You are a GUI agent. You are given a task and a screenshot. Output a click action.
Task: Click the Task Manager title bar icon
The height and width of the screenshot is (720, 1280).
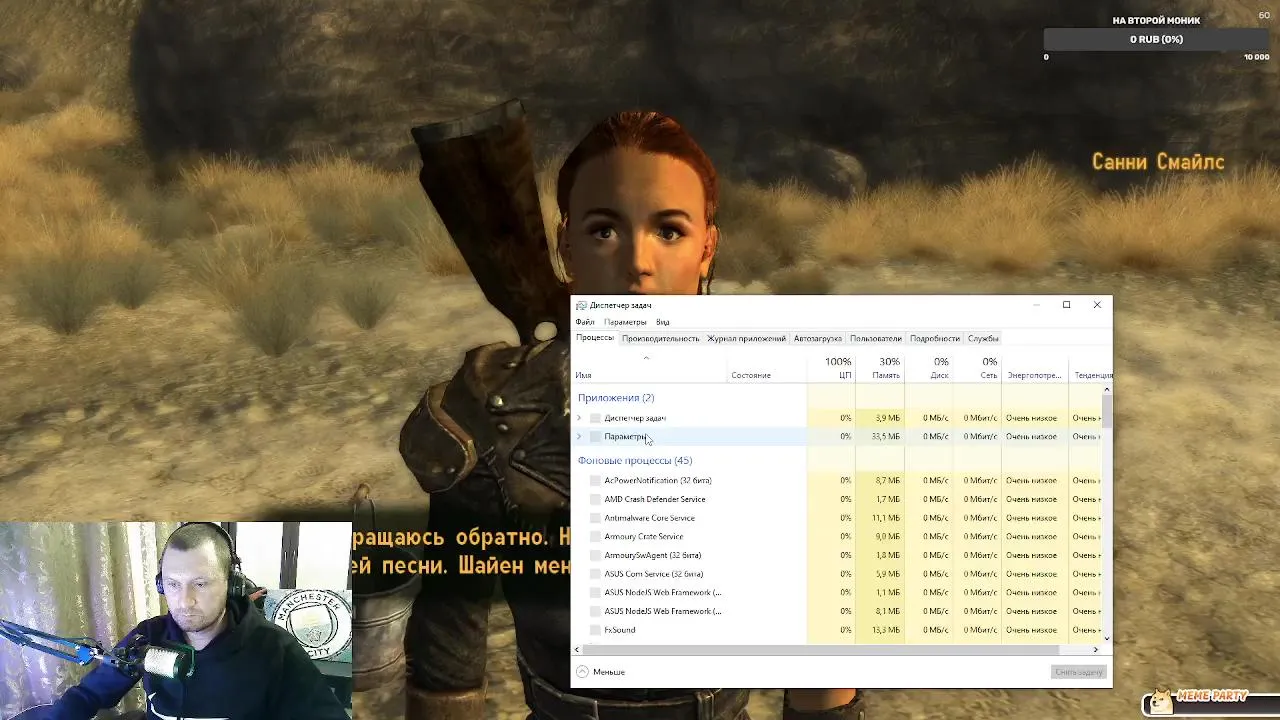pos(581,305)
